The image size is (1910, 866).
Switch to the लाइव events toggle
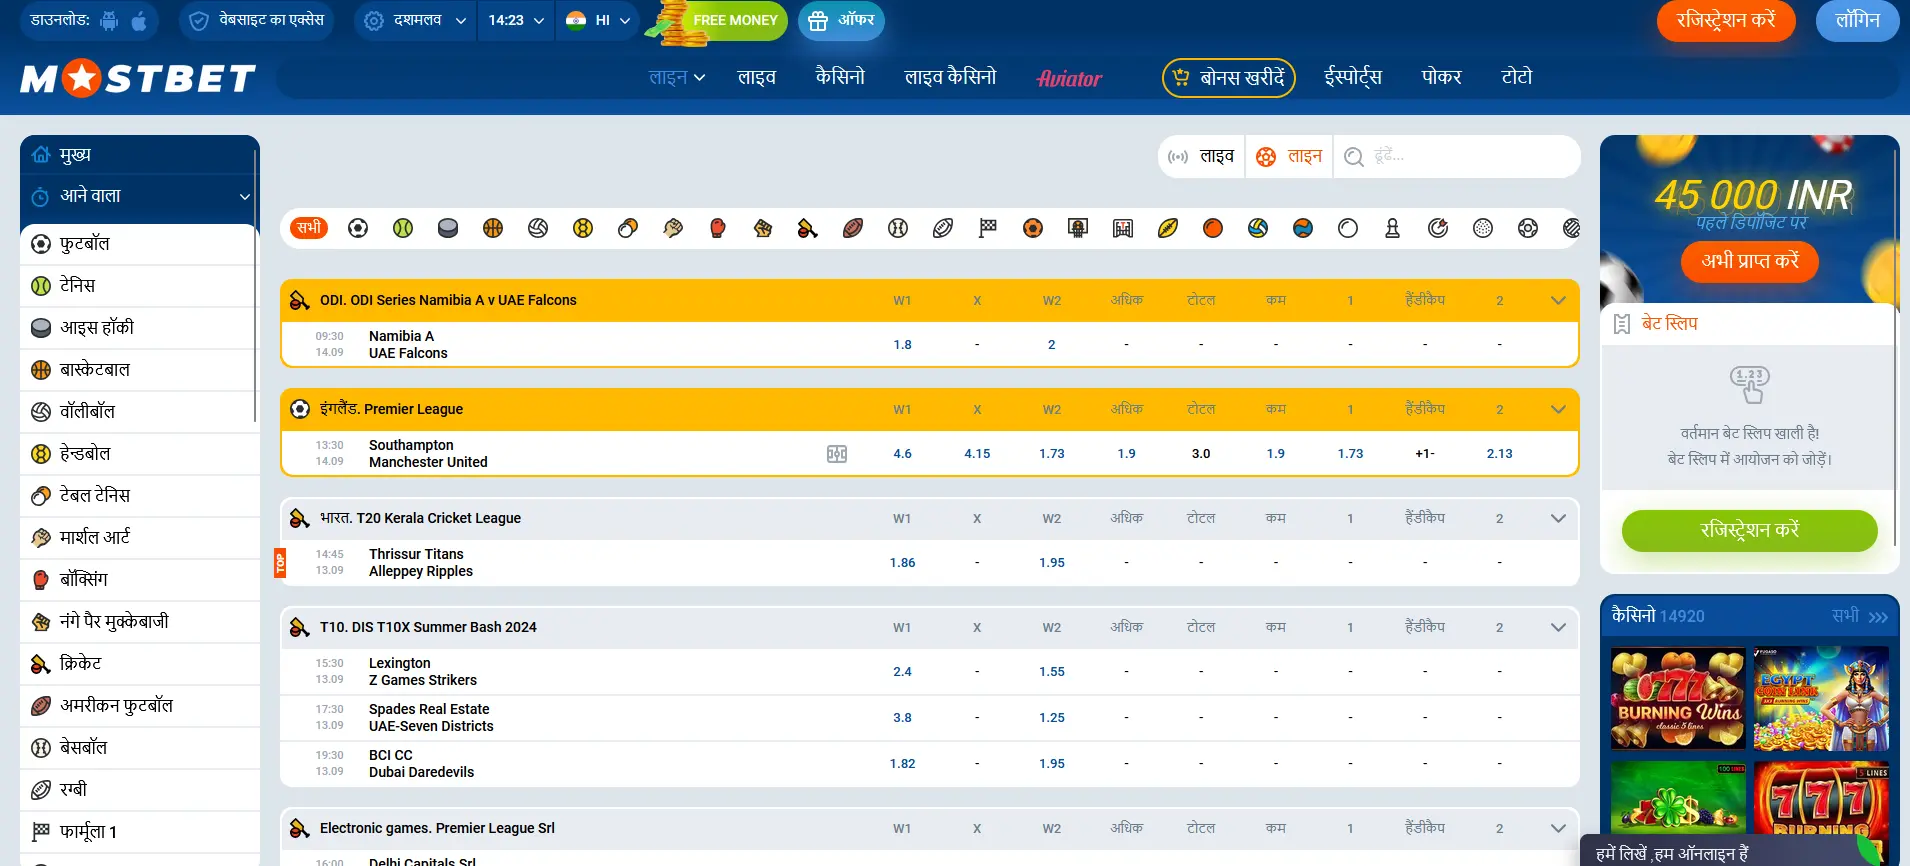(1202, 156)
